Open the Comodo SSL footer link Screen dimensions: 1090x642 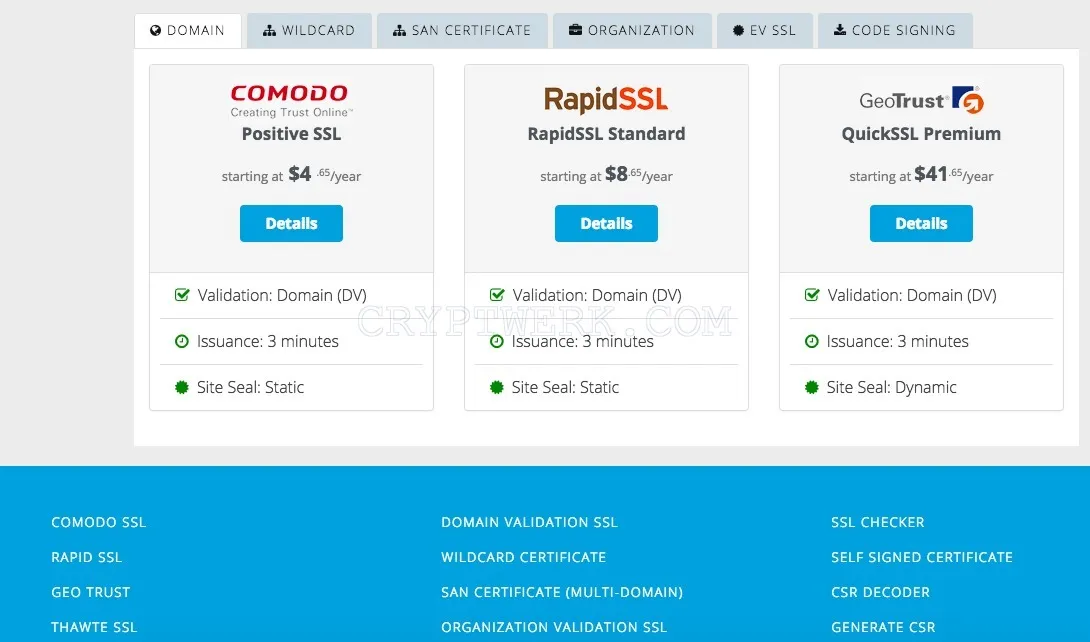(x=99, y=522)
